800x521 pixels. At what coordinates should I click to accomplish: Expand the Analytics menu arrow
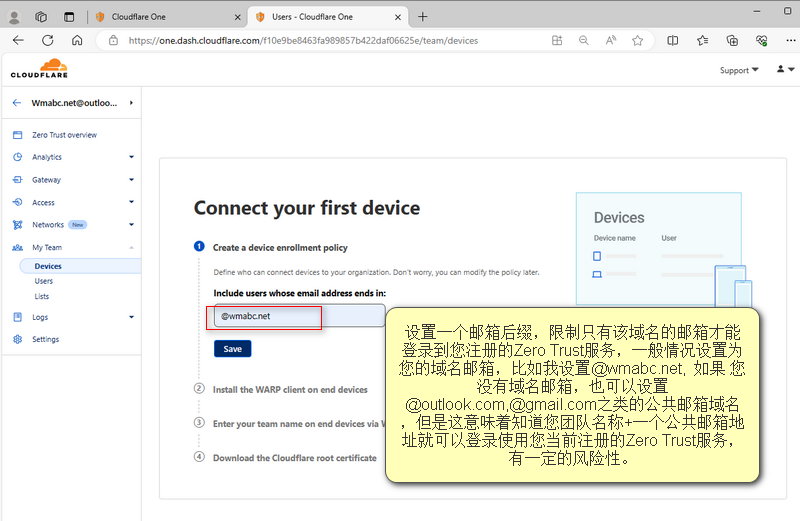(x=131, y=157)
